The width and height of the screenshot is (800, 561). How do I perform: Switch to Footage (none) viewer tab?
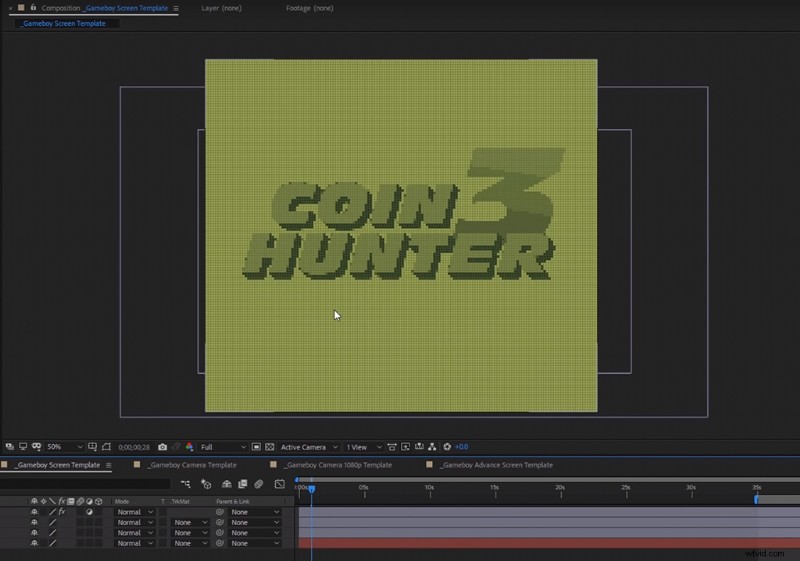tap(310, 8)
